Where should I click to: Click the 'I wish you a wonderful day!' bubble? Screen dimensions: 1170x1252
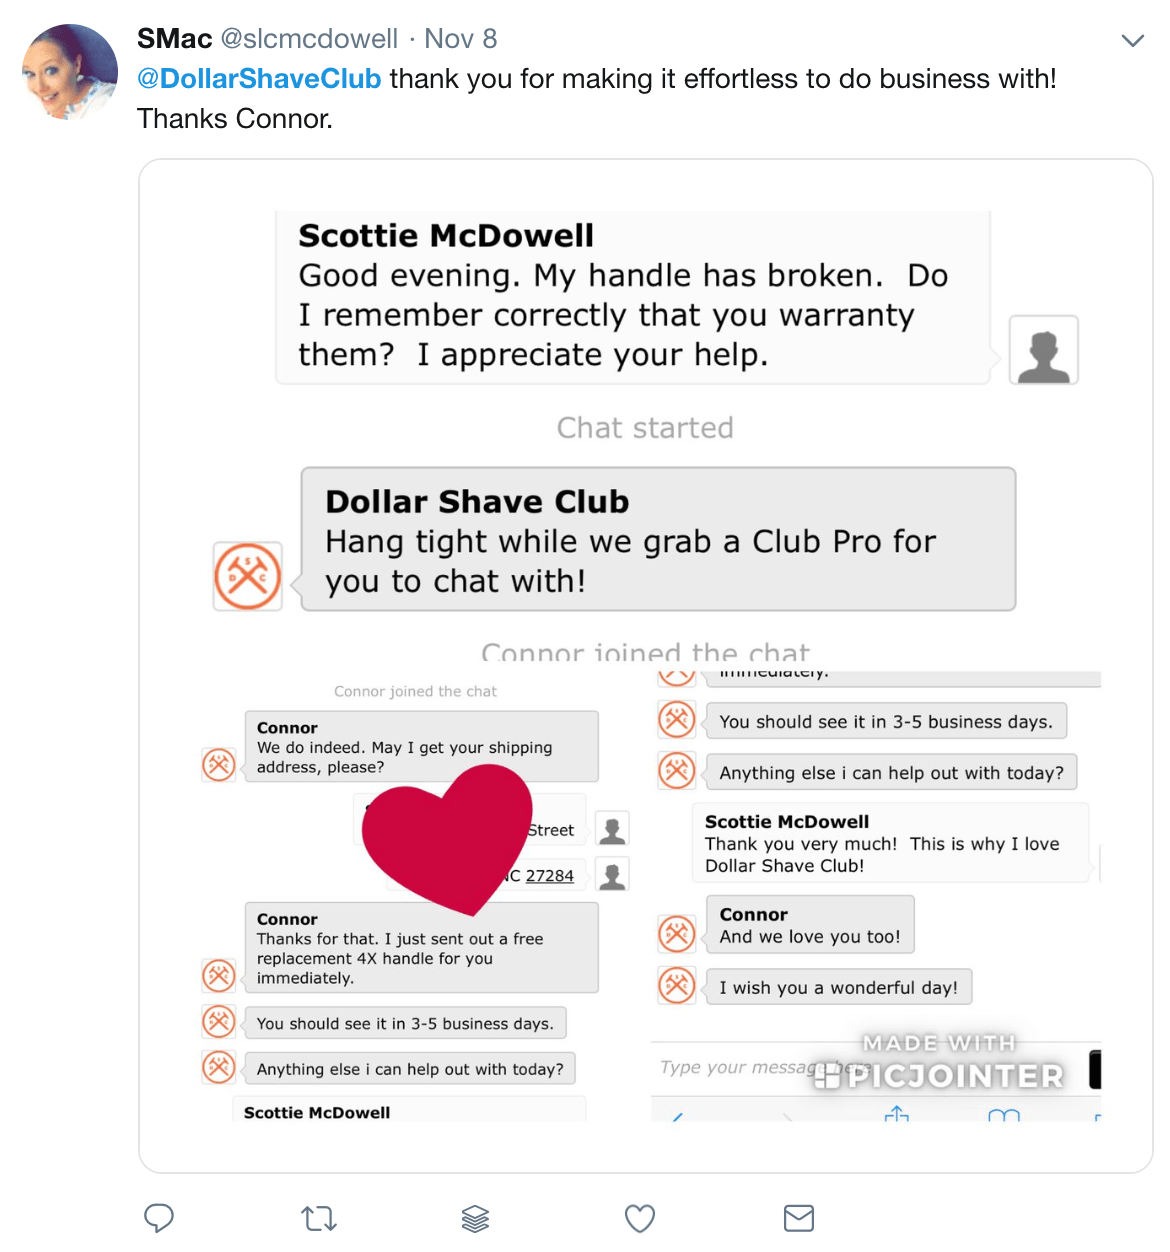click(839, 988)
